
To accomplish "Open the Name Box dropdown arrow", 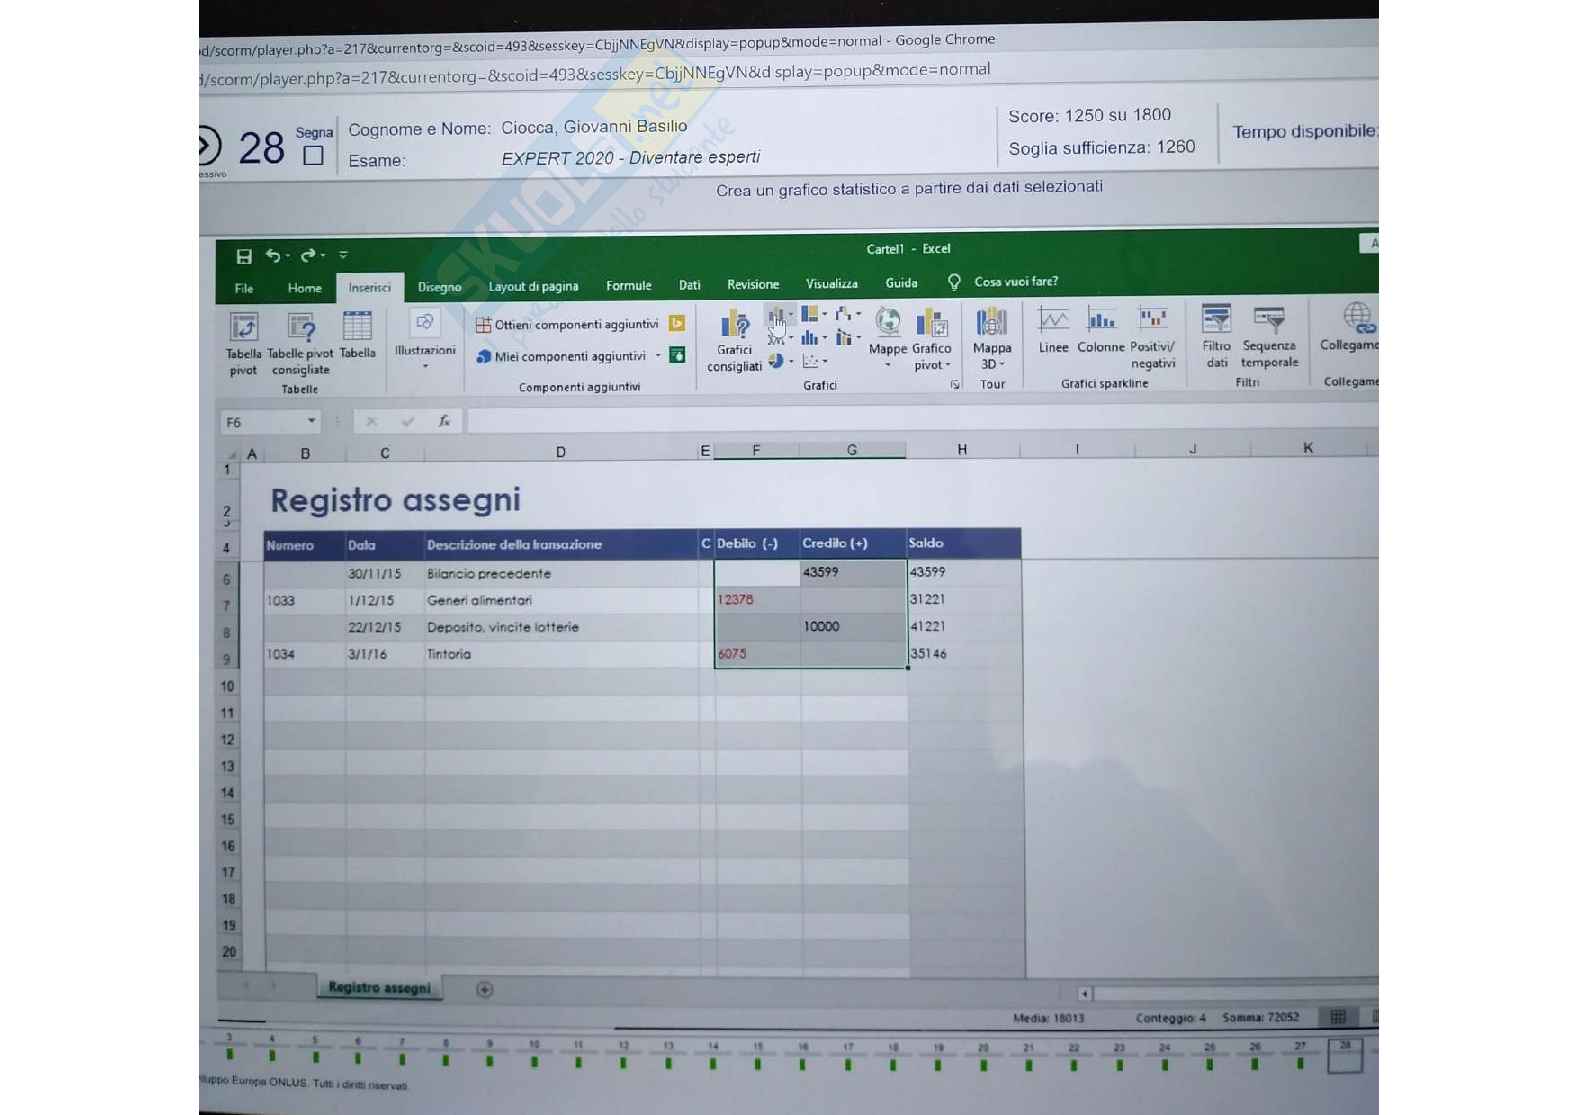I will click(x=311, y=421).
